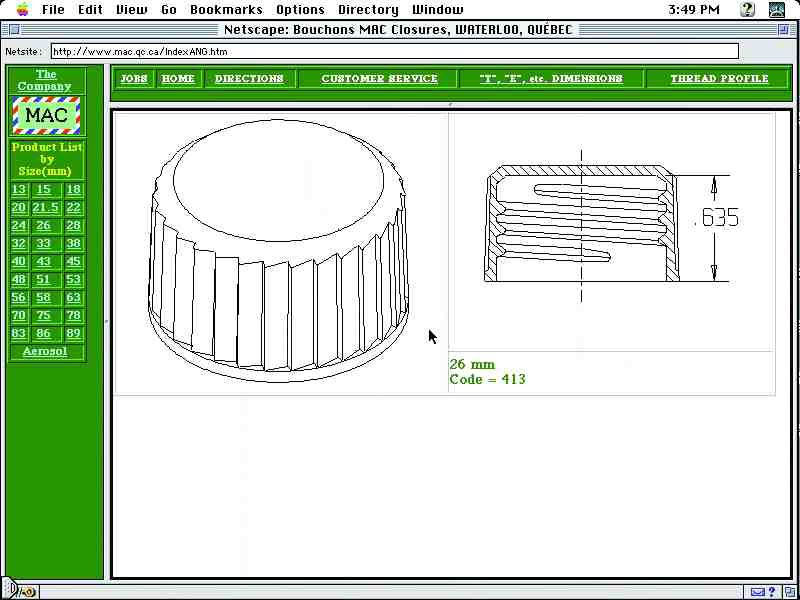Go to the HOME page
The width and height of the screenshot is (800, 600).
178,79
